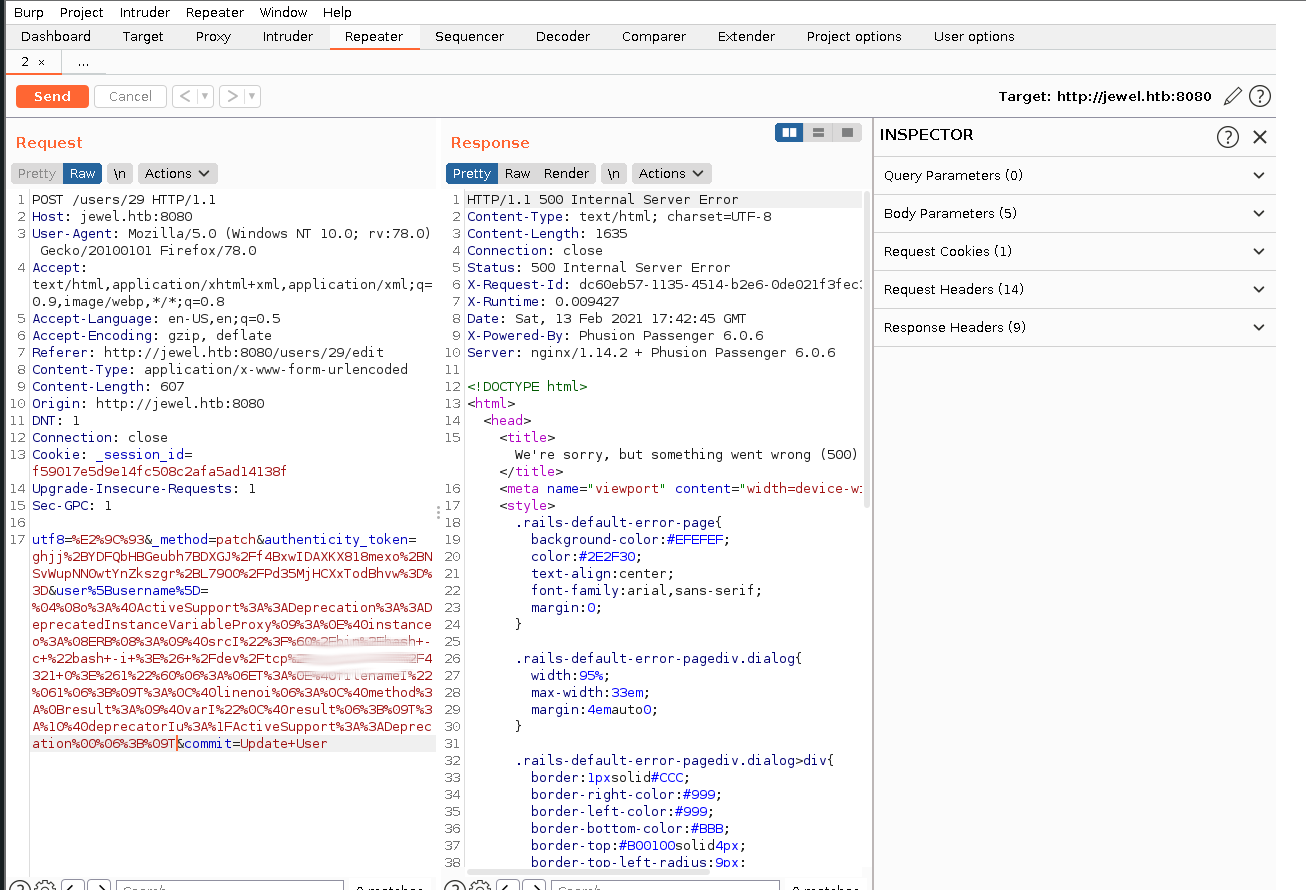Open the Help menu
Viewport: 1306px width, 890px height.
(337, 12)
